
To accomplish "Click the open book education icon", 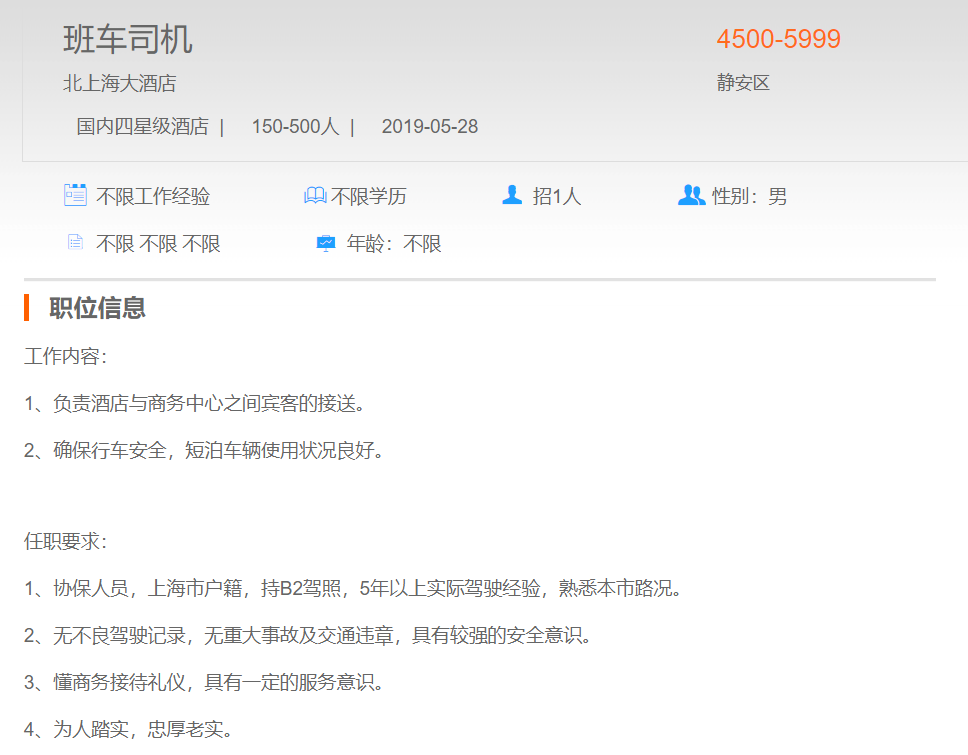I will click(x=315, y=196).
